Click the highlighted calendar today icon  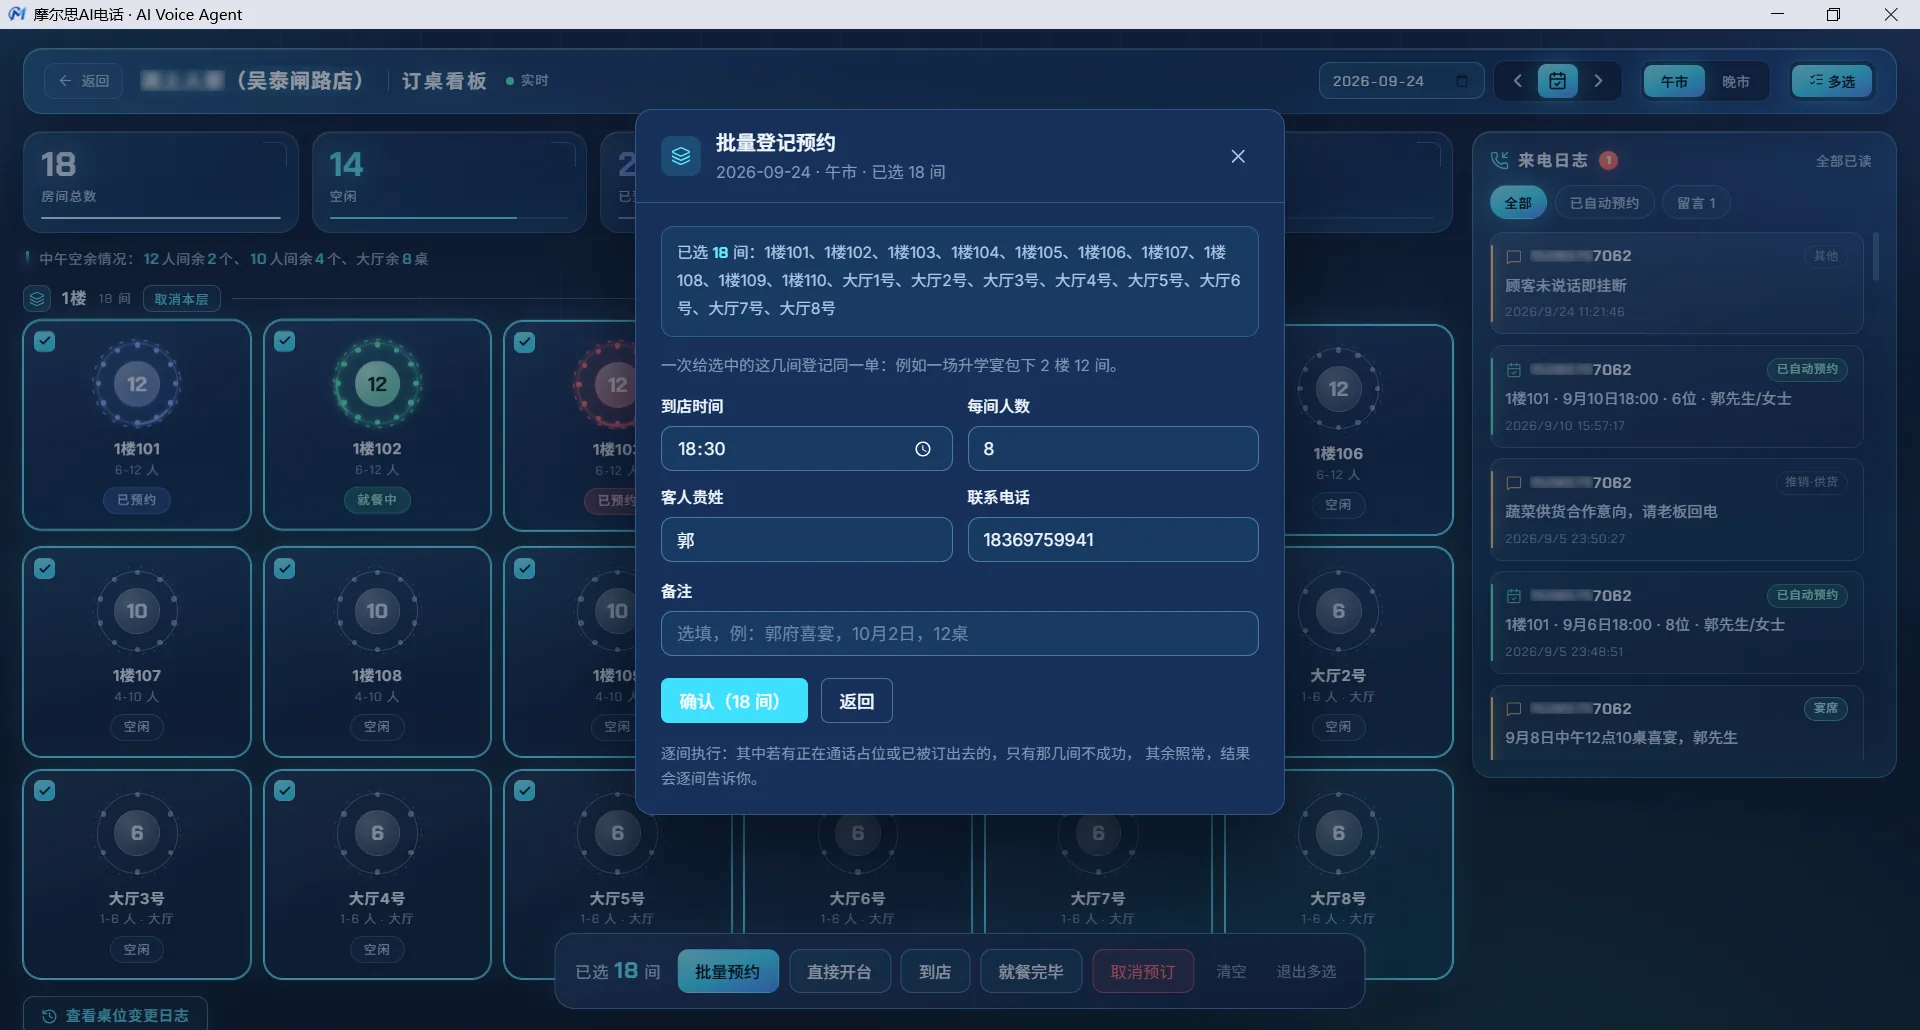click(1558, 81)
